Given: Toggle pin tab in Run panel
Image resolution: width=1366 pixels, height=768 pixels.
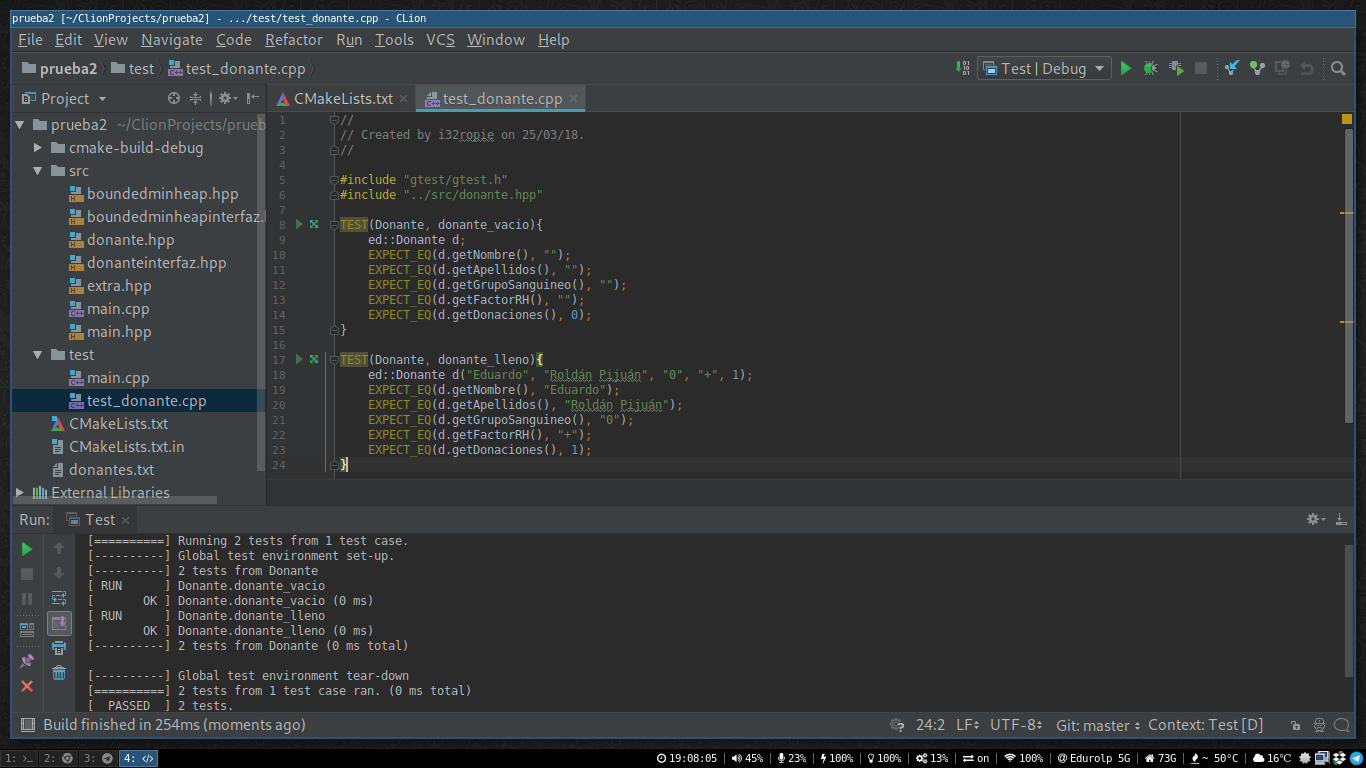Looking at the screenshot, I should 27,661.
